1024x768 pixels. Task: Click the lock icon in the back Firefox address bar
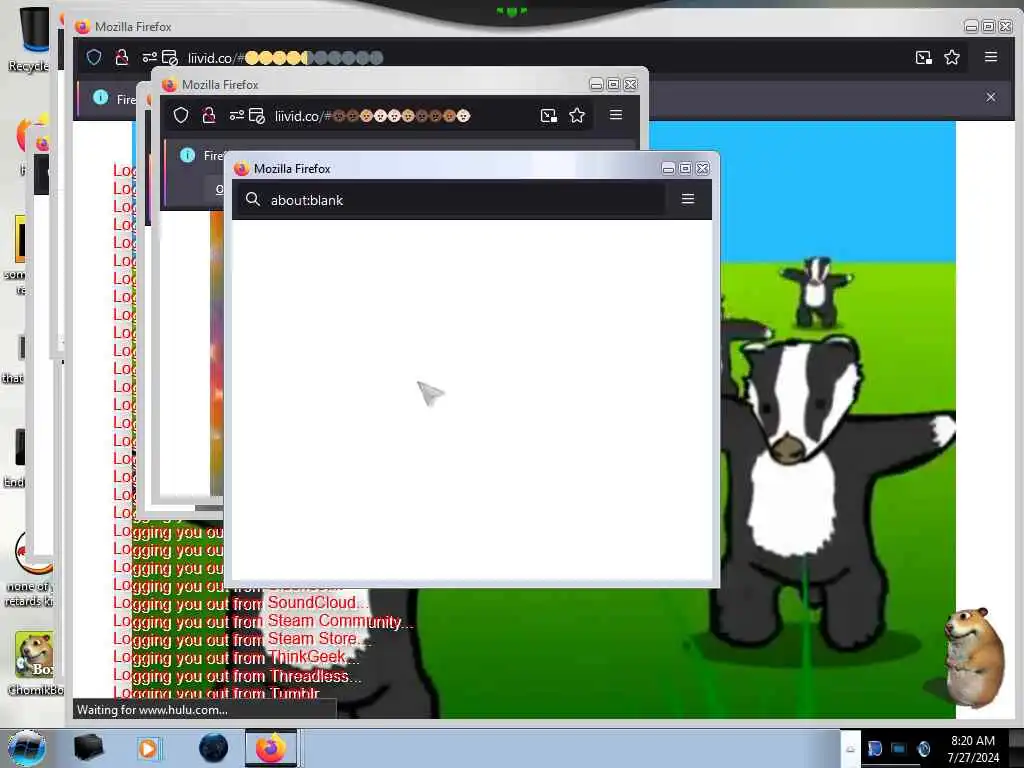121,57
